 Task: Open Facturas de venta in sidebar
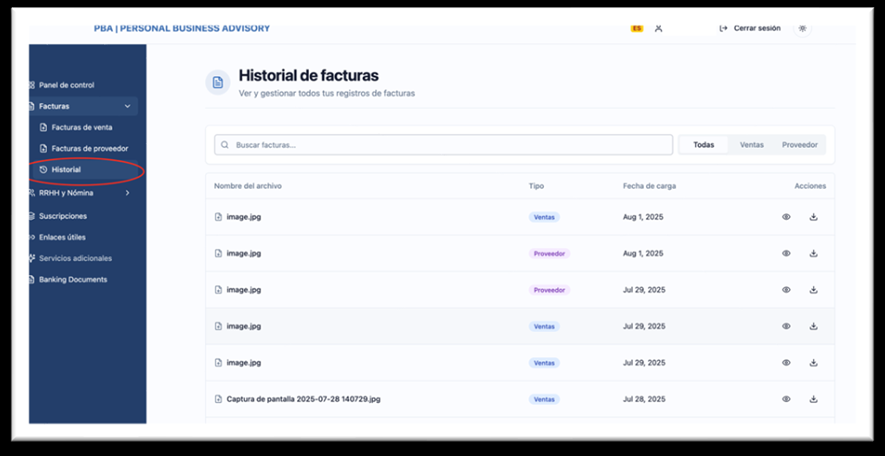(x=81, y=127)
